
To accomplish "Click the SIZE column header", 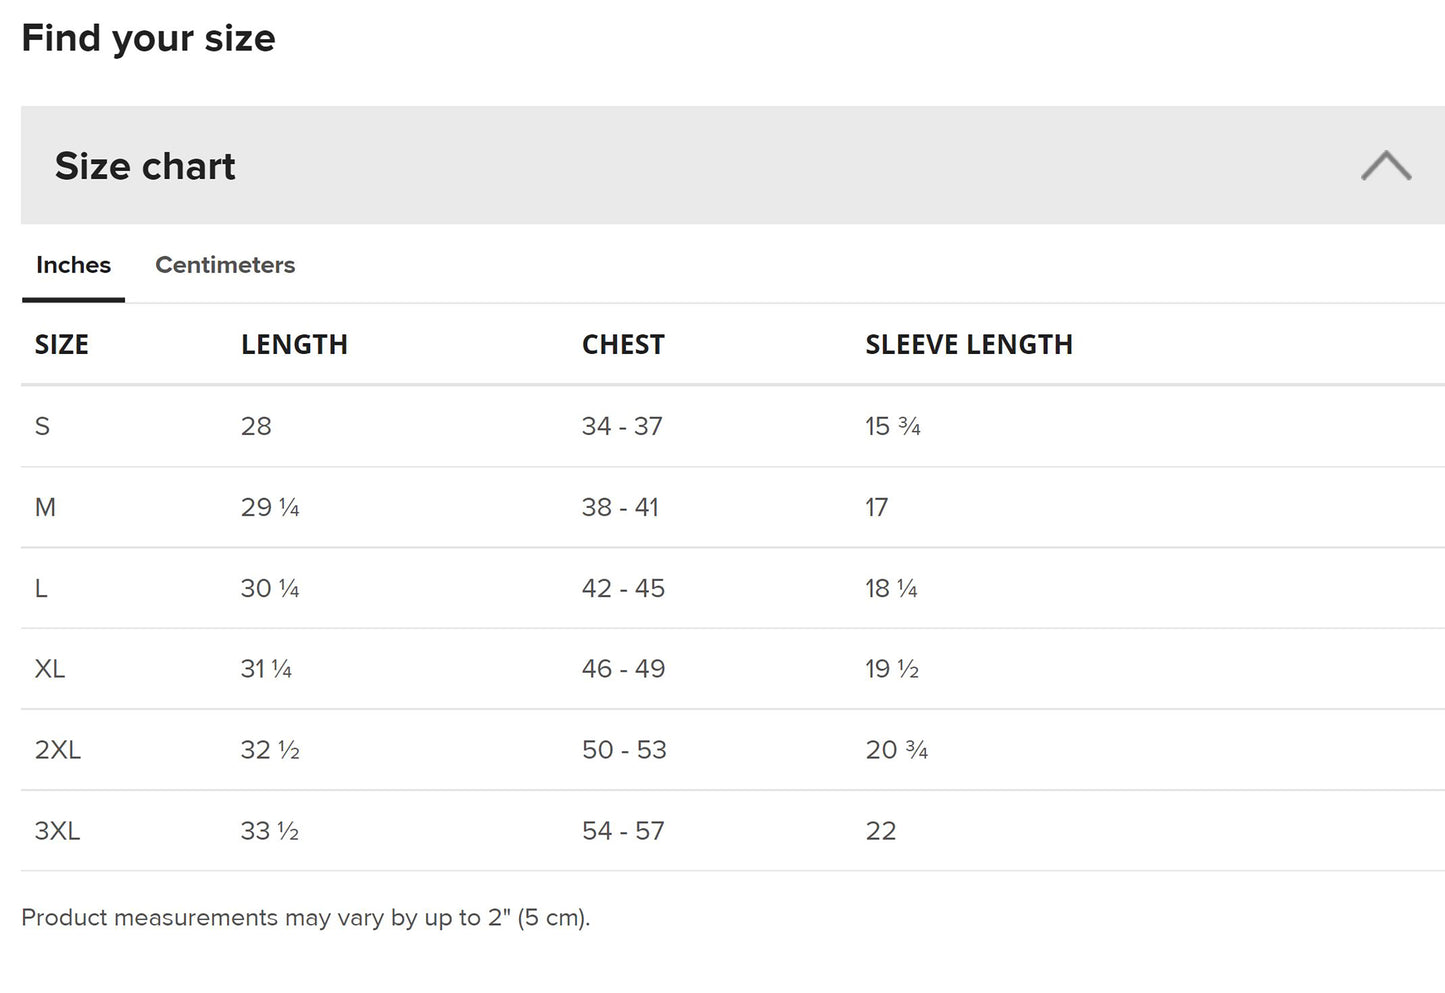I will tap(62, 345).
